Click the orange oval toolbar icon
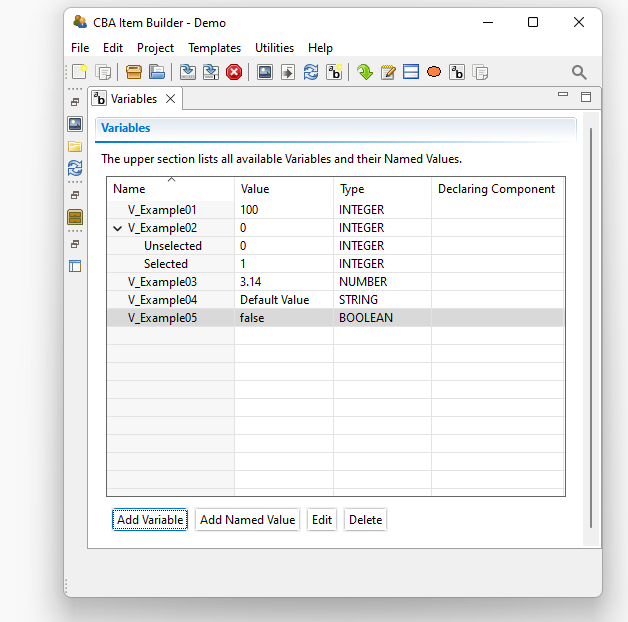 [x=434, y=72]
